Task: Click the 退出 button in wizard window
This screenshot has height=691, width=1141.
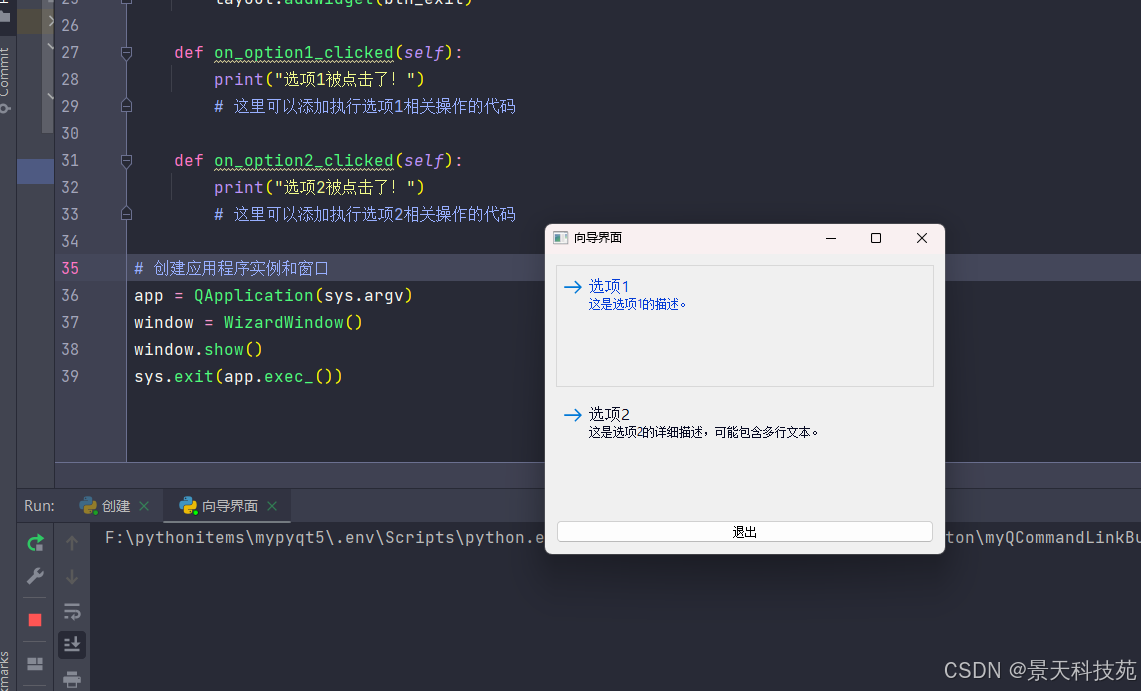Action: click(x=744, y=532)
